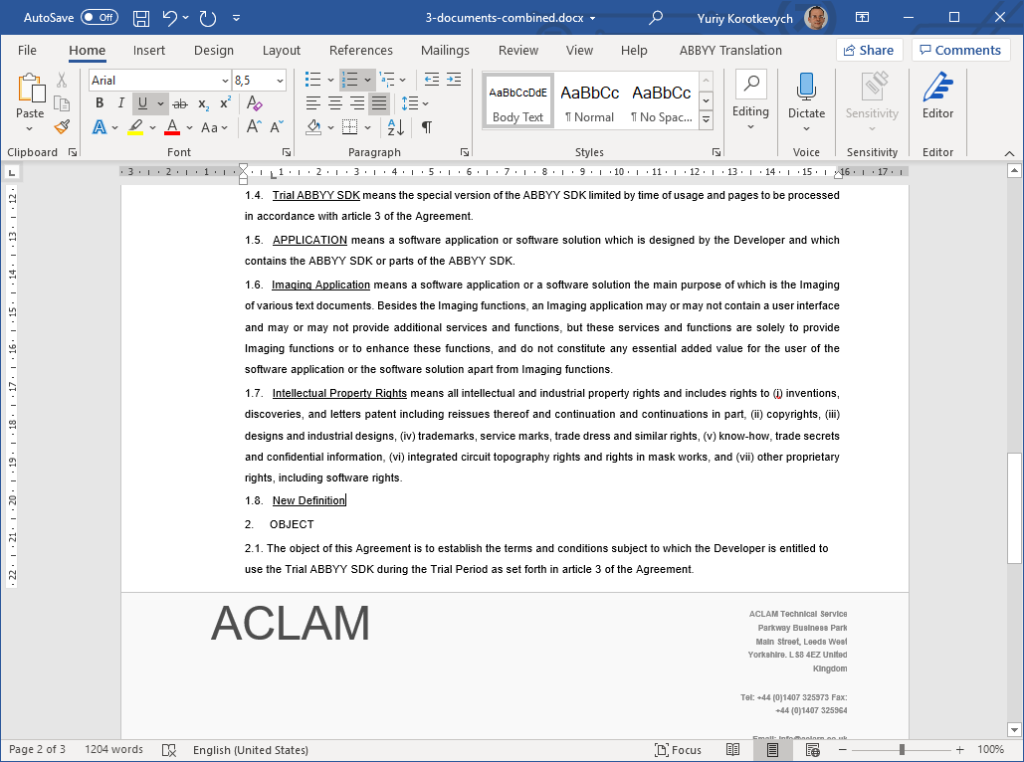This screenshot has width=1024, height=762.
Task: Switch to Read Mode view
Action: [x=733, y=750]
